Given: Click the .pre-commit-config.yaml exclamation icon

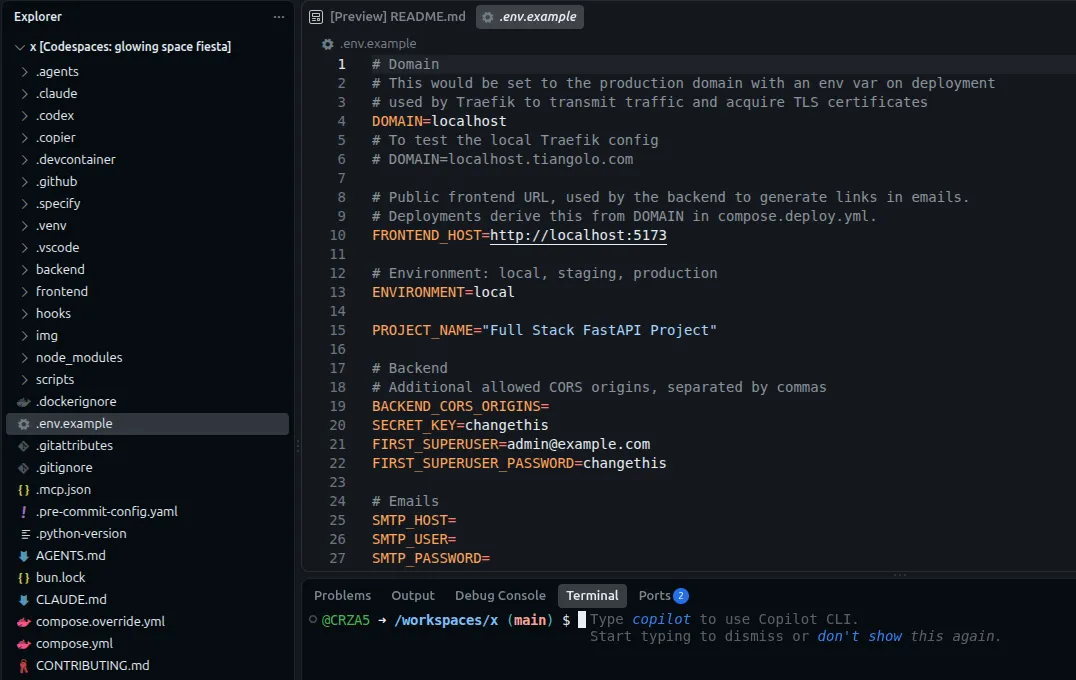Looking at the screenshot, I should (x=24, y=512).
